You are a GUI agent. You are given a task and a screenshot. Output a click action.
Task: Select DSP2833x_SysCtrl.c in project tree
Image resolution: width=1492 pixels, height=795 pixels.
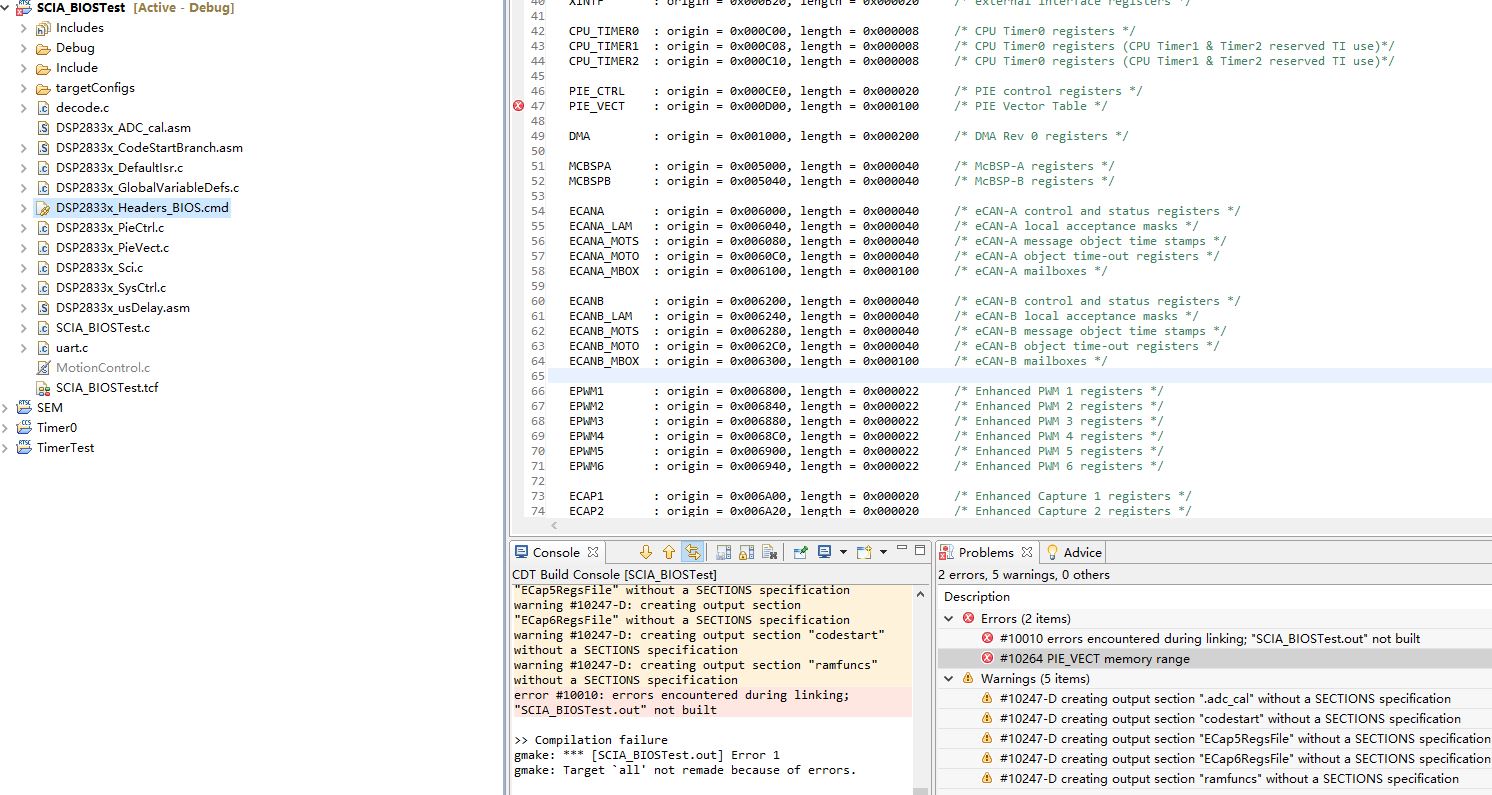(111, 288)
